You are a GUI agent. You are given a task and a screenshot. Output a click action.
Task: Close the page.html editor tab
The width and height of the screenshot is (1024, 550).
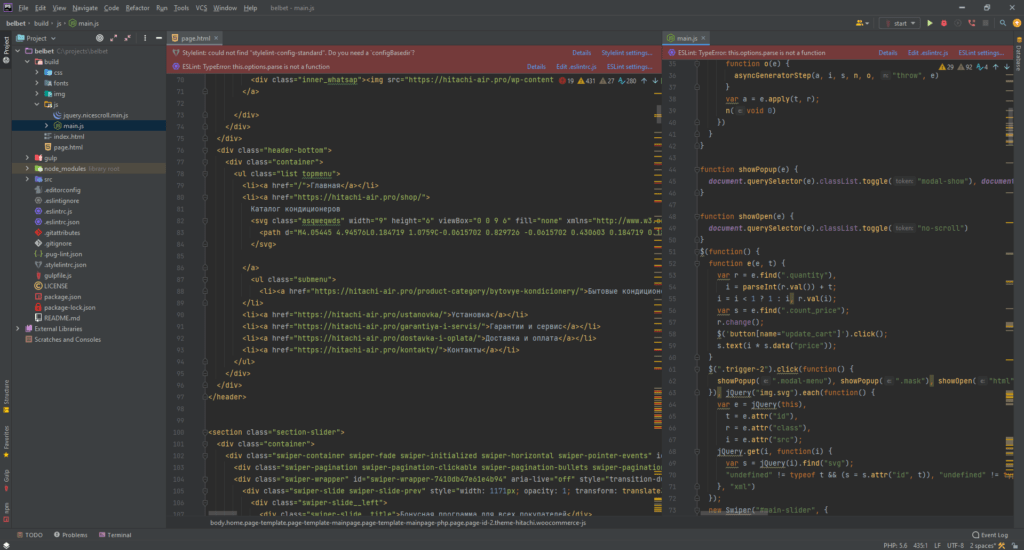tap(217, 38)
